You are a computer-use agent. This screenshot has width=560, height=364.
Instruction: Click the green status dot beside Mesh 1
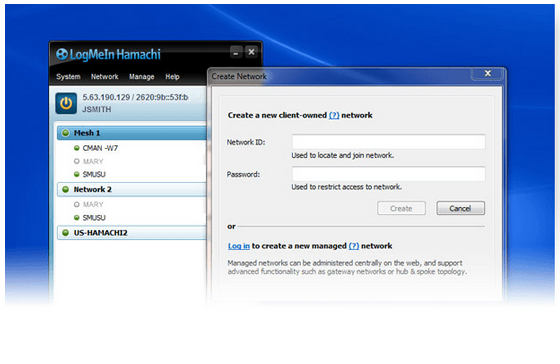pyautogui.click(x=65, y=133)
